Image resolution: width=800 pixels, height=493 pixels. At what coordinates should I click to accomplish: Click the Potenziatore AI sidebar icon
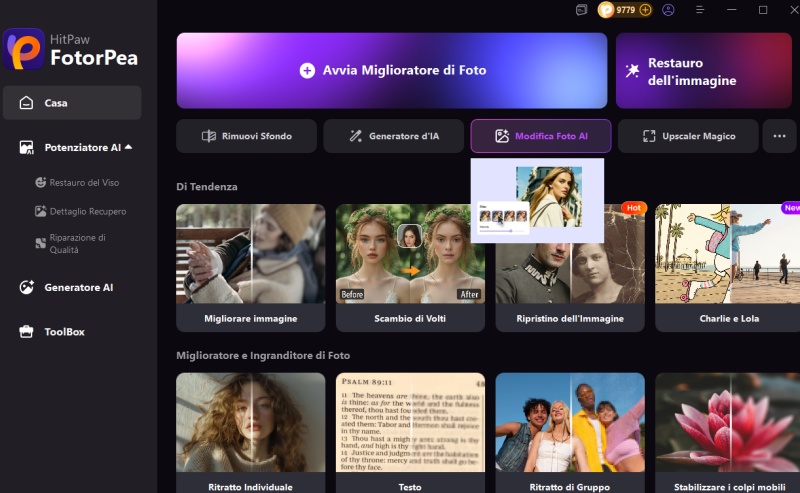27,147
